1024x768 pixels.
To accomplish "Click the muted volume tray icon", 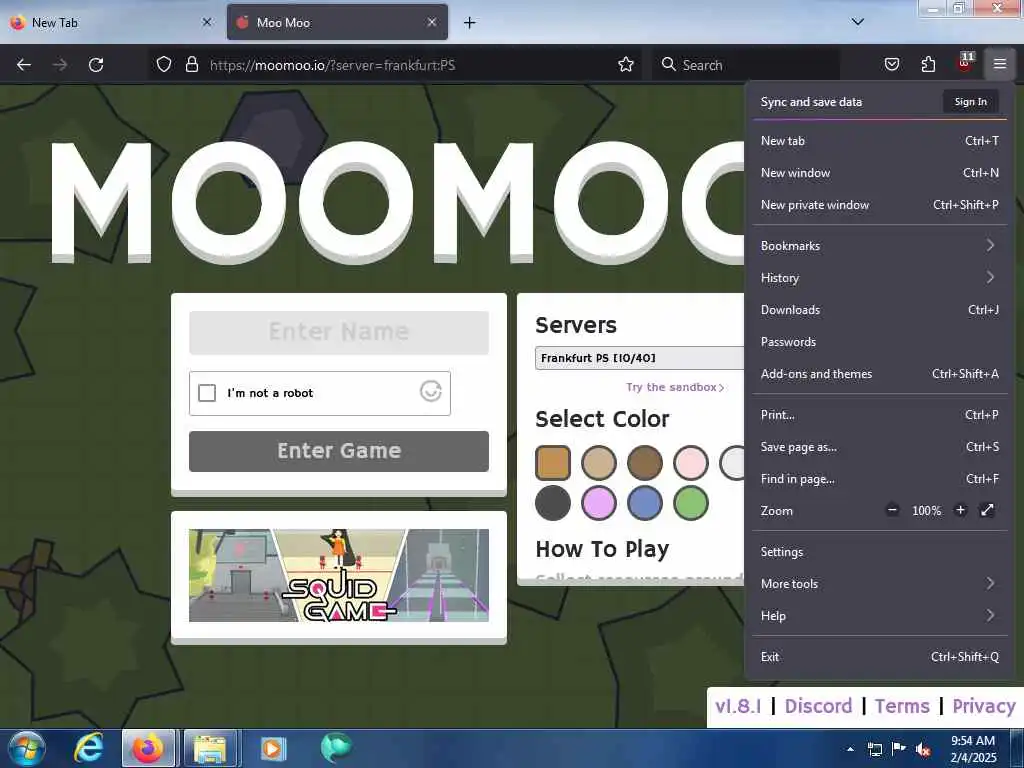I will (x=923, y=749).
